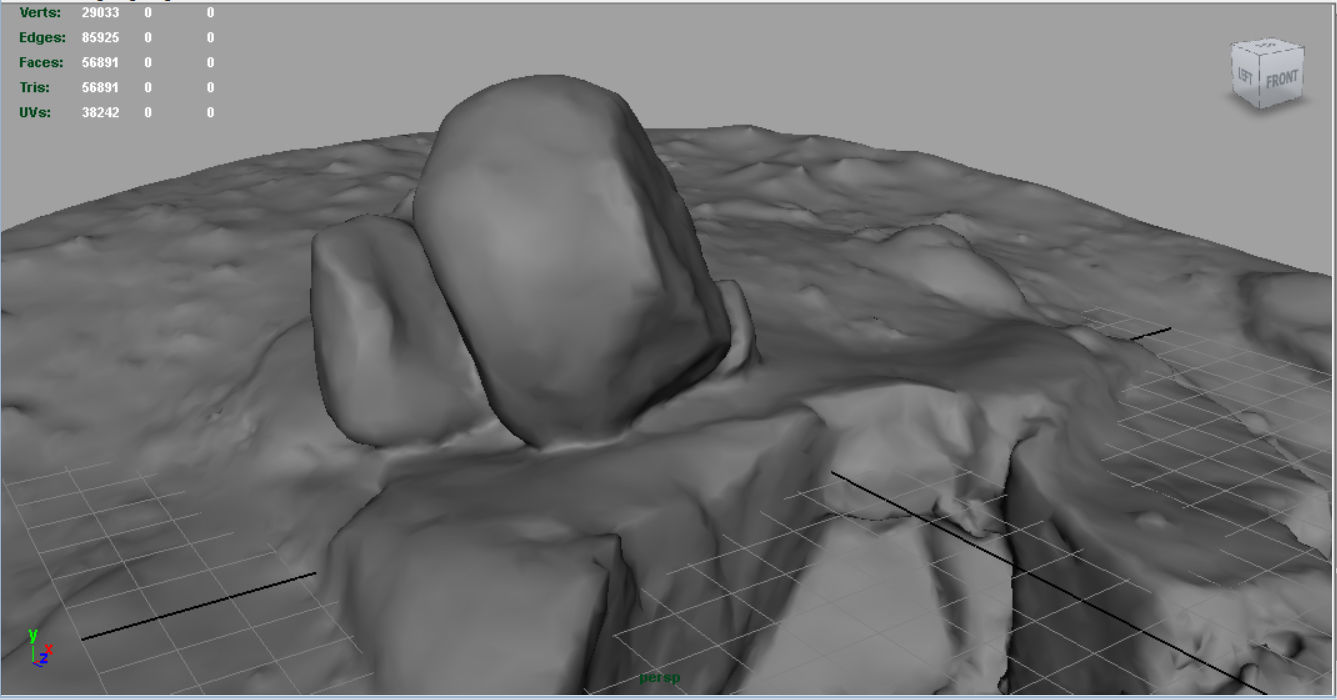Click the LEFT face of the view cube
The image size is (1337, 700).
1245,77
